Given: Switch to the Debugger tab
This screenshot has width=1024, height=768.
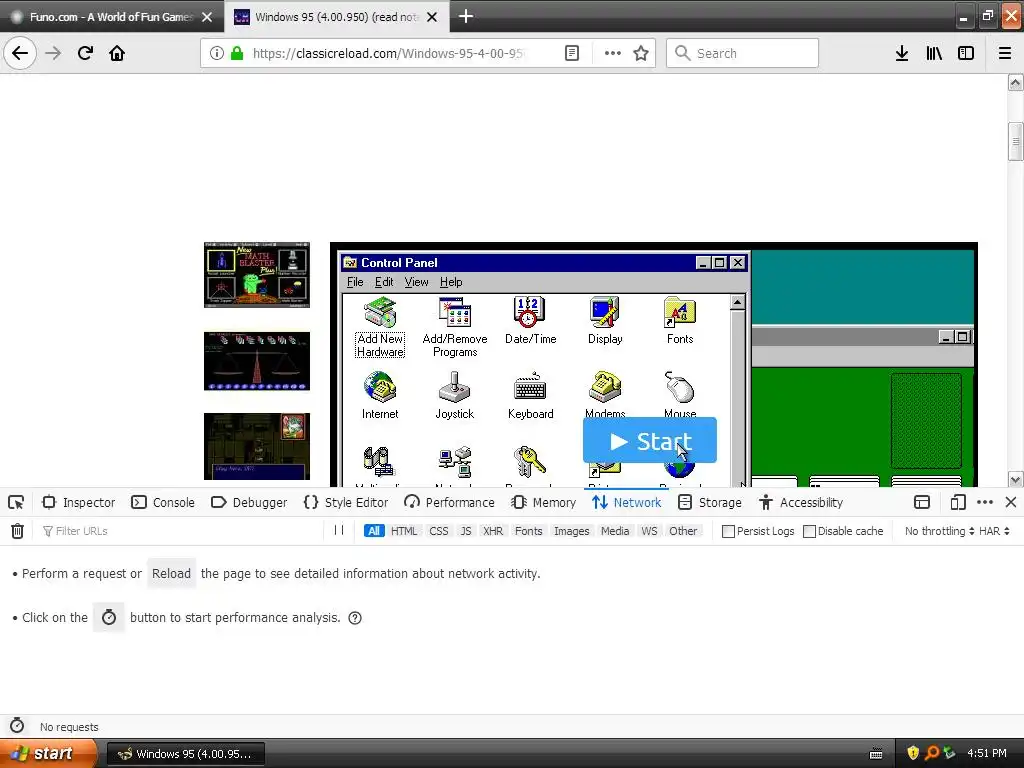Looking at the screenshot, I should click(x=249, y=502).
